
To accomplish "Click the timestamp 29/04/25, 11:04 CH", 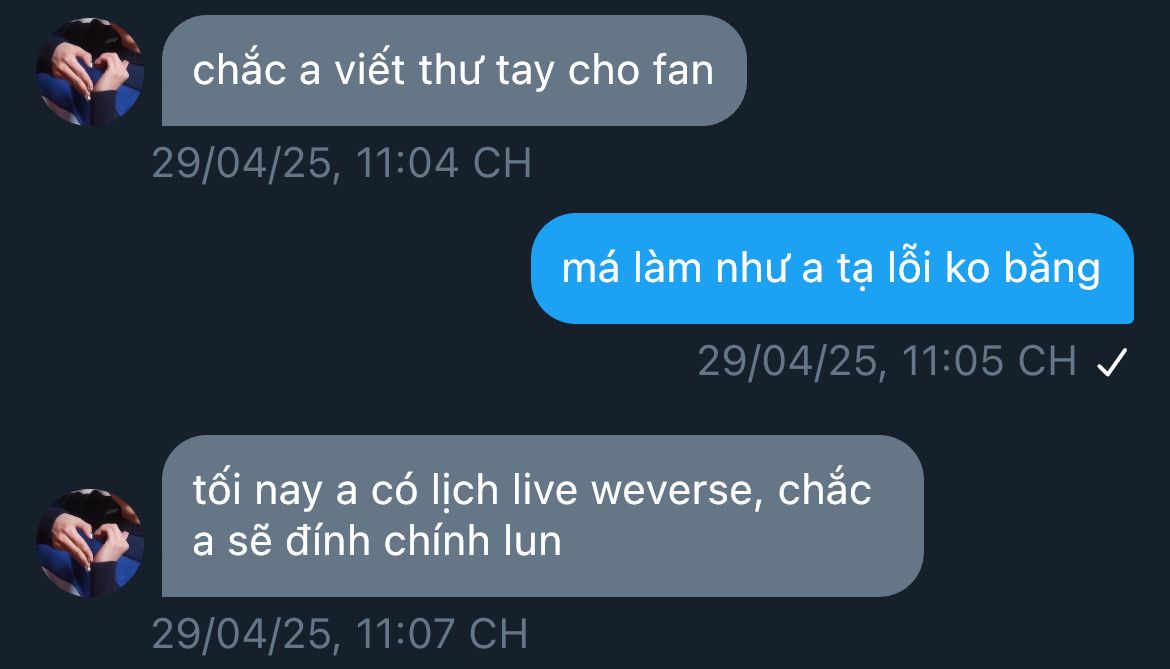I will (x=342, y=163).
